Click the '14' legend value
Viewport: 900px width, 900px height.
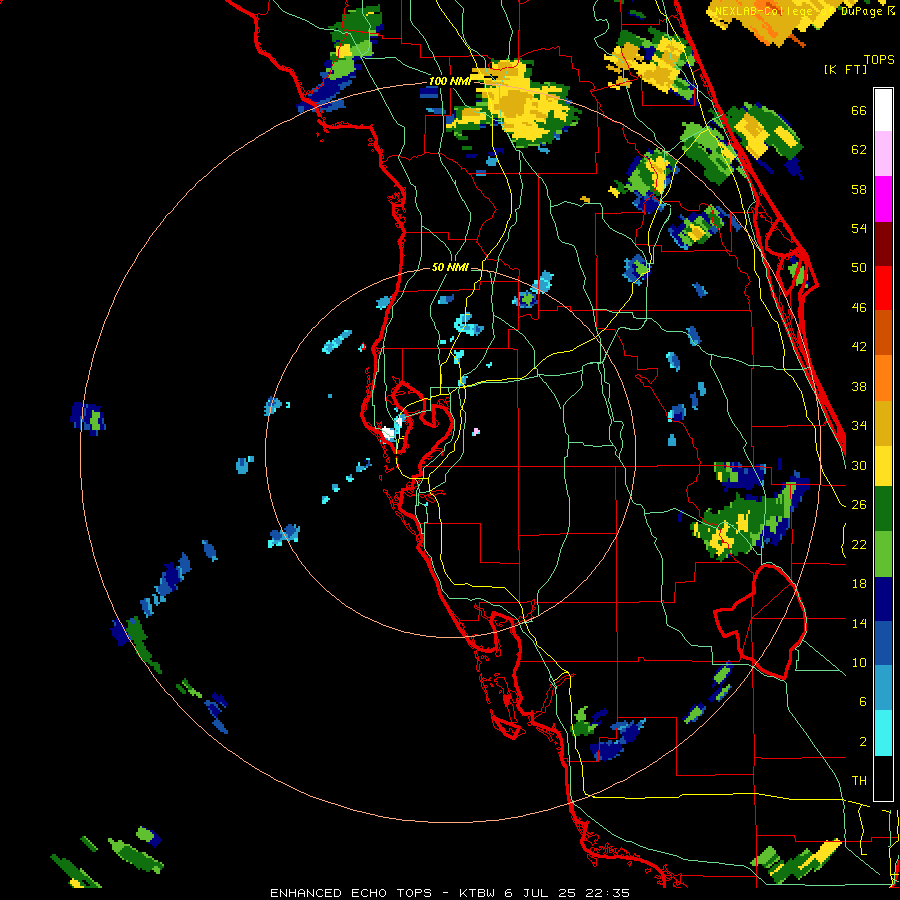tap(859, 623)
